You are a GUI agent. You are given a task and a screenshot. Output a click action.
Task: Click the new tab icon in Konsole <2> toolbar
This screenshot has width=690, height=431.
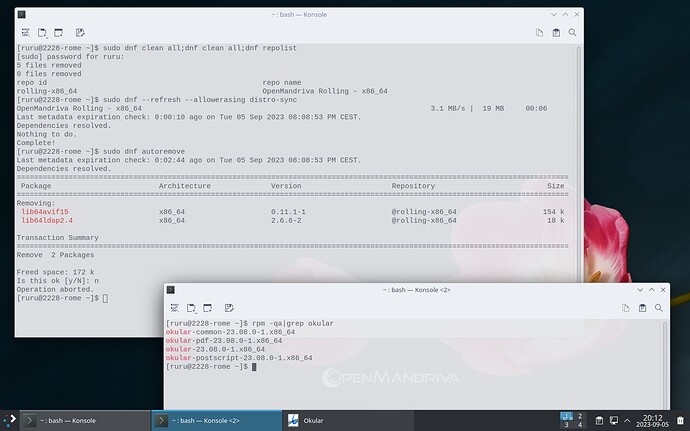point(191,308)
